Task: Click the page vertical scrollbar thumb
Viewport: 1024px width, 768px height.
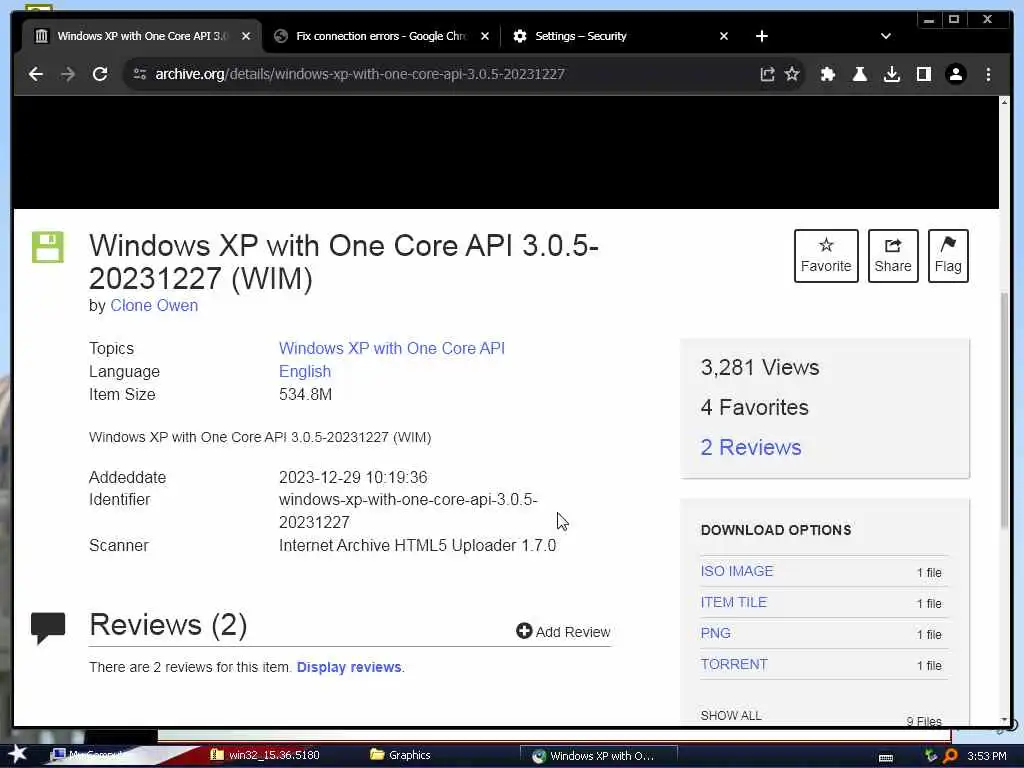Action: pos(1005,411)
